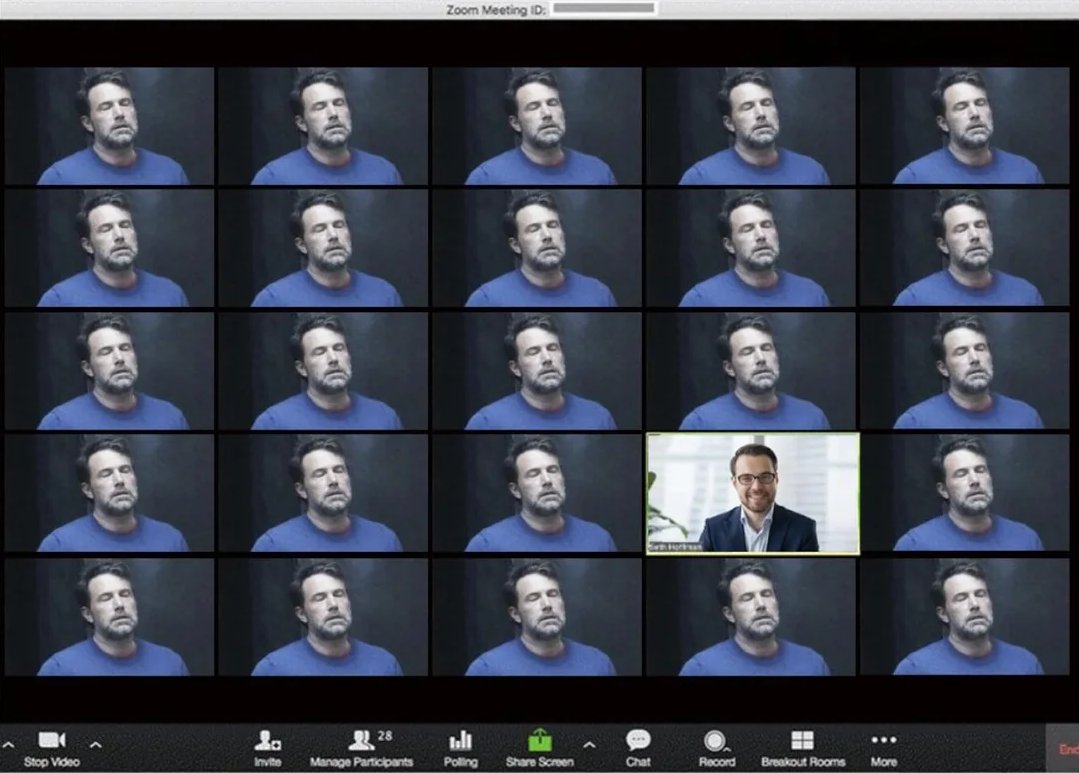Click the name label on the suited participant's tile

coord(676,547)
